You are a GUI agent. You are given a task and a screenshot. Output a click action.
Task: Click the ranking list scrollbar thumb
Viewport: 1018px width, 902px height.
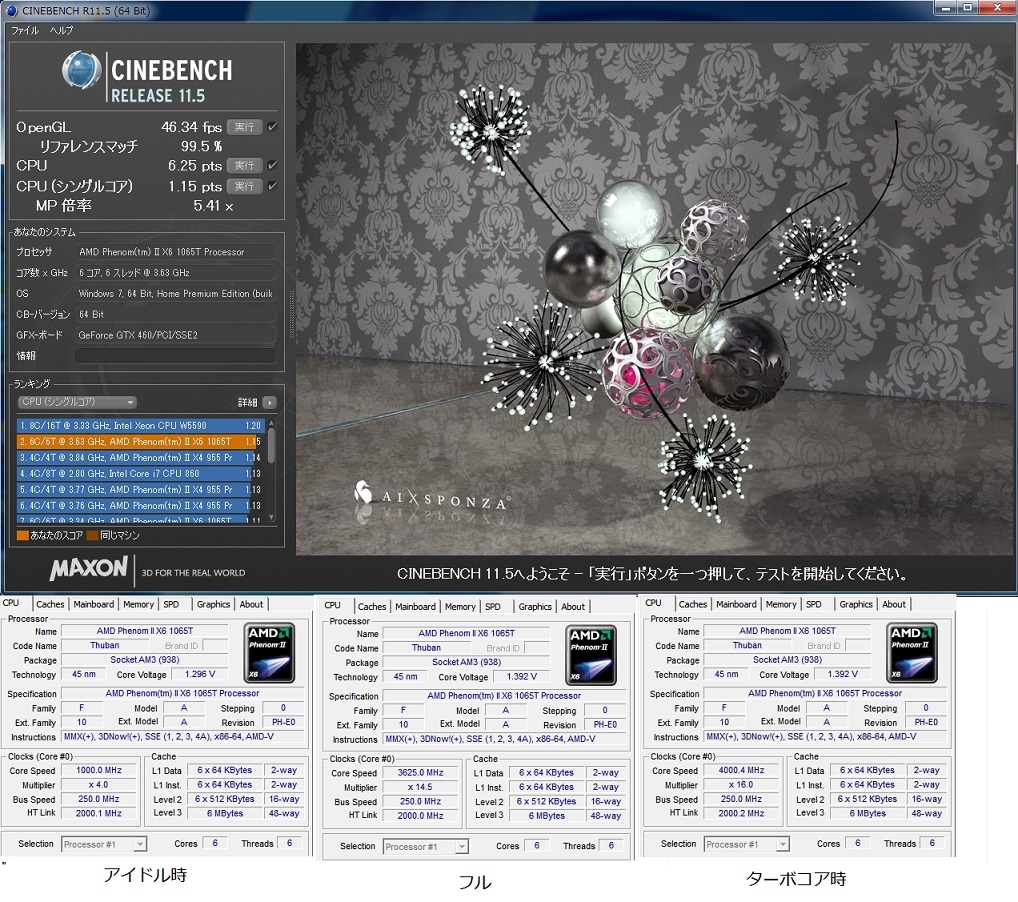click(x=271, y=445)
